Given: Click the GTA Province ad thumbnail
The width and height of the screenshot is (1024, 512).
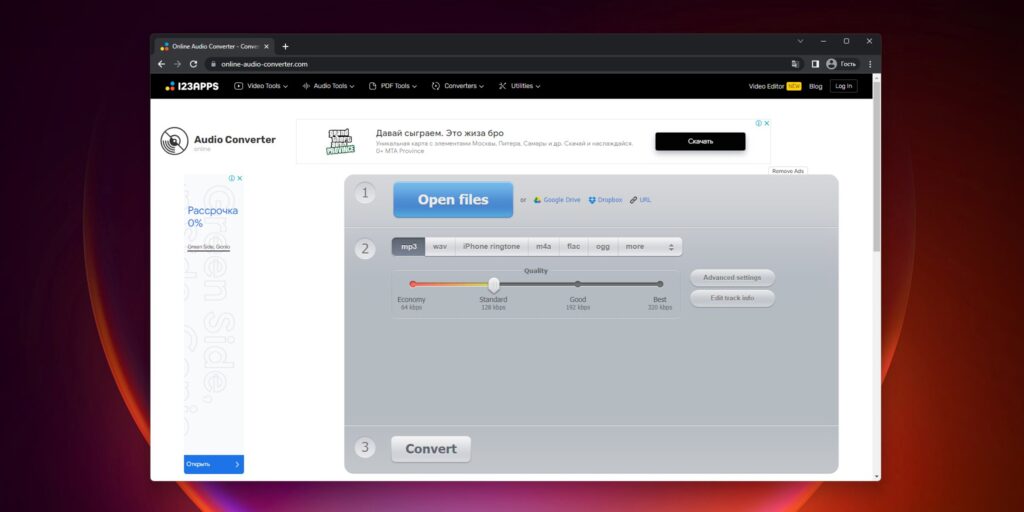Looking at the screenshot, I should (340, 142).
